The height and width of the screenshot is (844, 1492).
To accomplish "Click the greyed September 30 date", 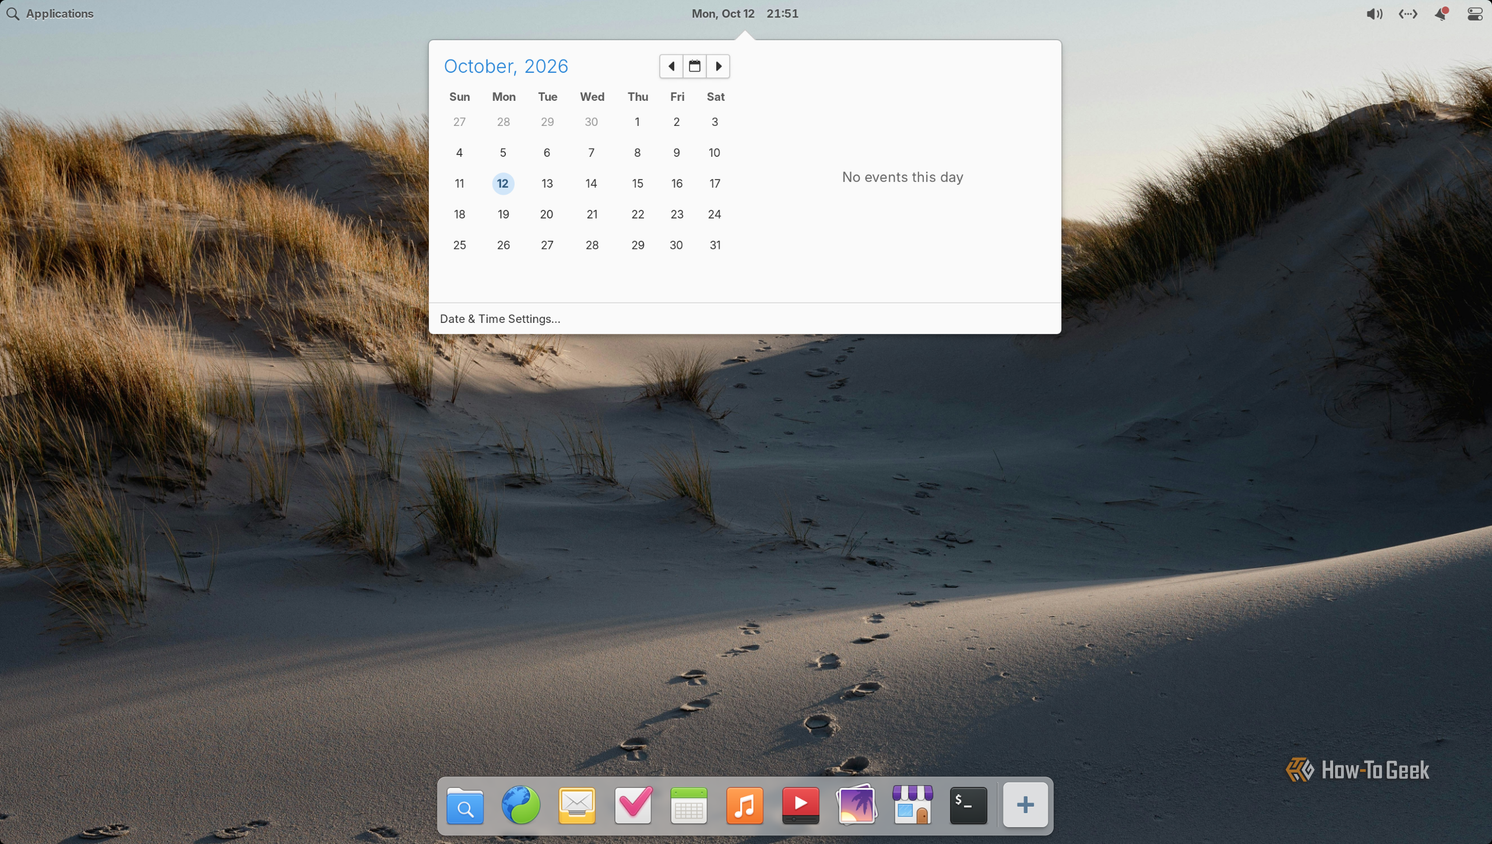I will (591, 122).
